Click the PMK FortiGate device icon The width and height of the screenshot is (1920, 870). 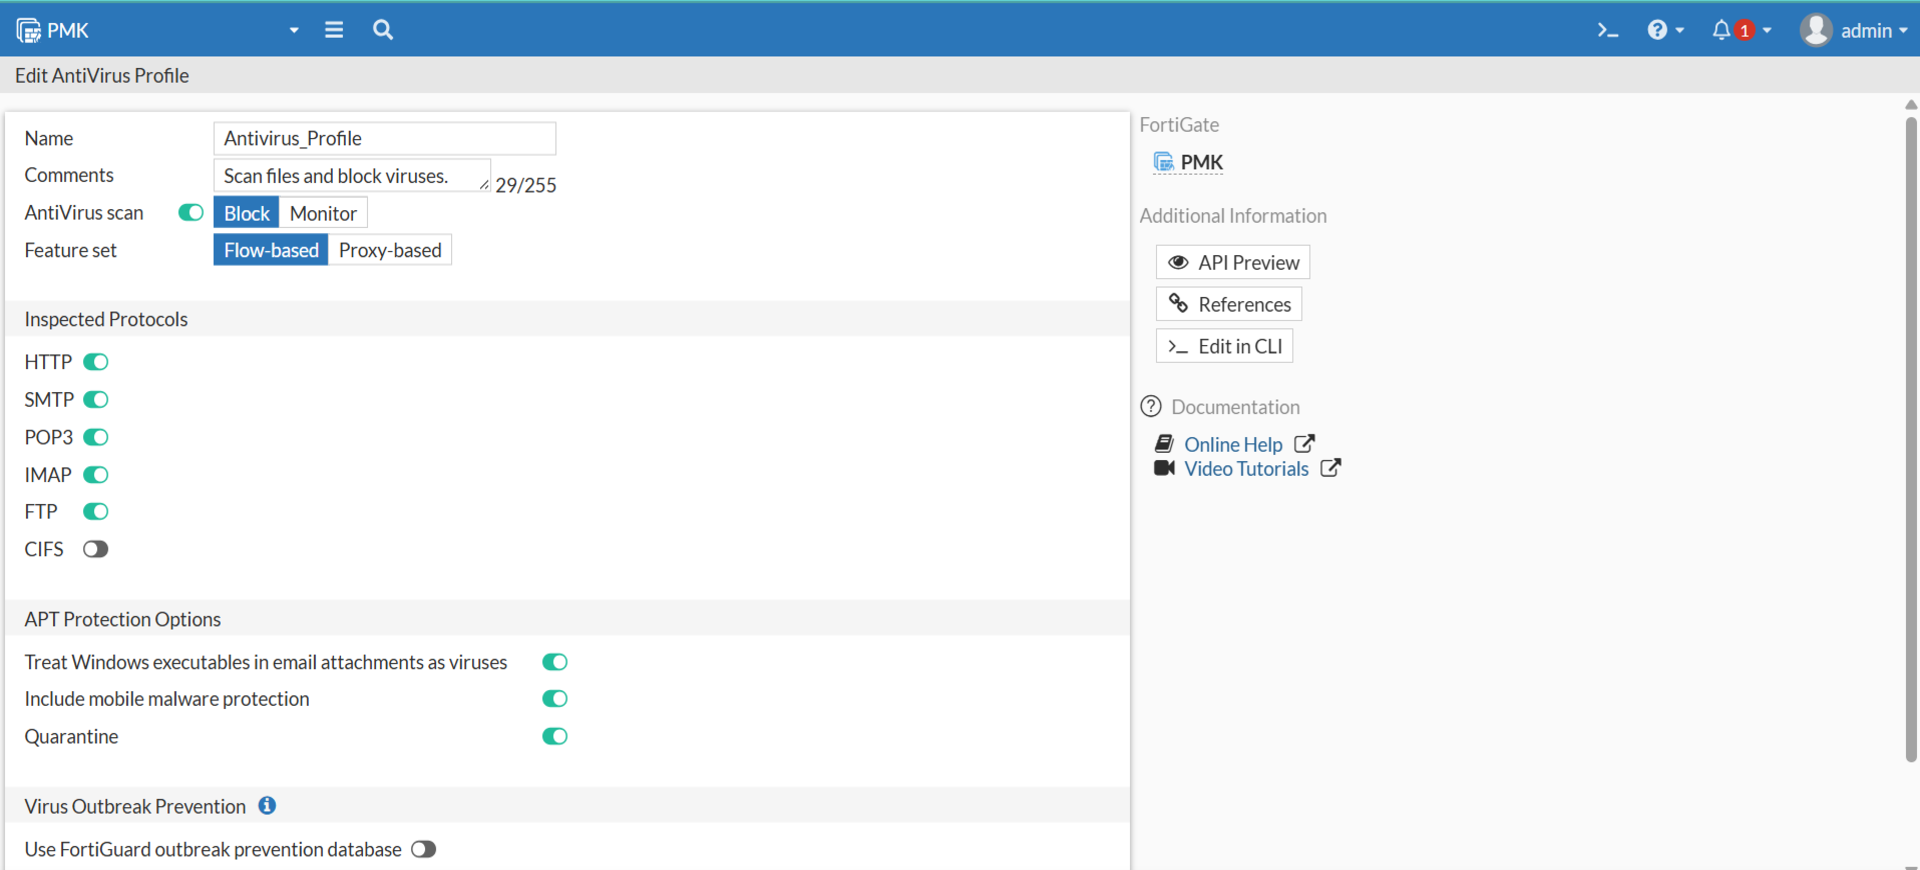click(1163, 162)
